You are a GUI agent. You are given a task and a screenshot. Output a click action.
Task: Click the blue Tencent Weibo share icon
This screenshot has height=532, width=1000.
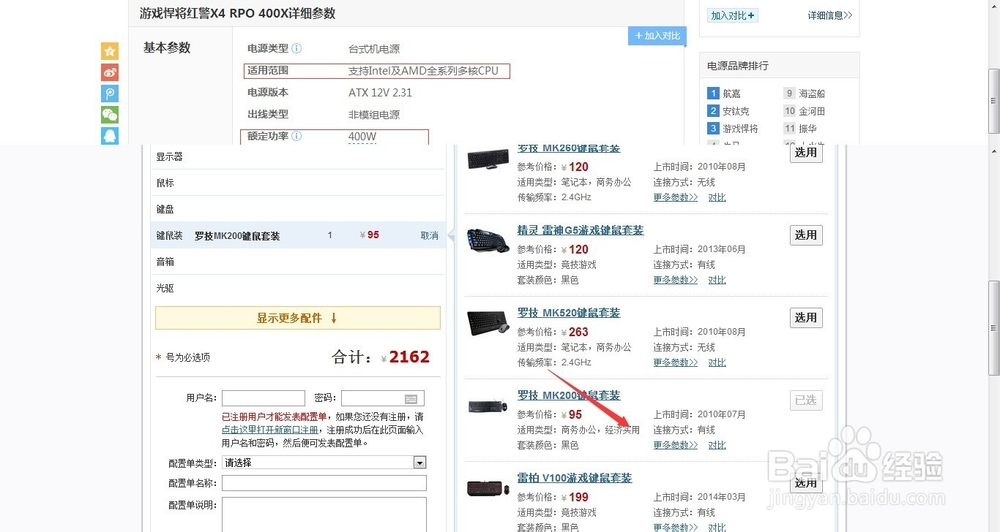tap(110, 93)
